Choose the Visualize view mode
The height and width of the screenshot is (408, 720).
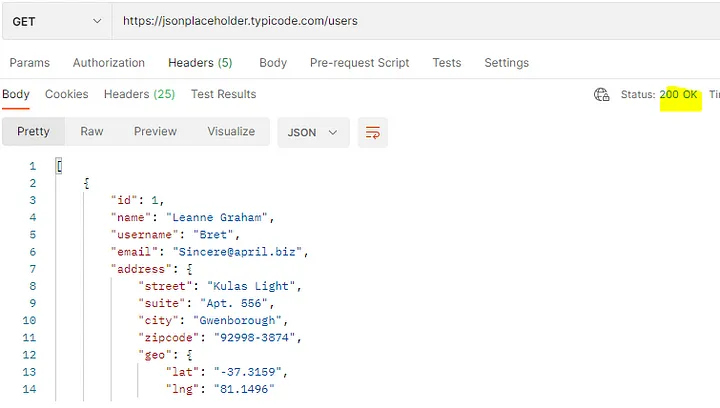tap(231, 131)
